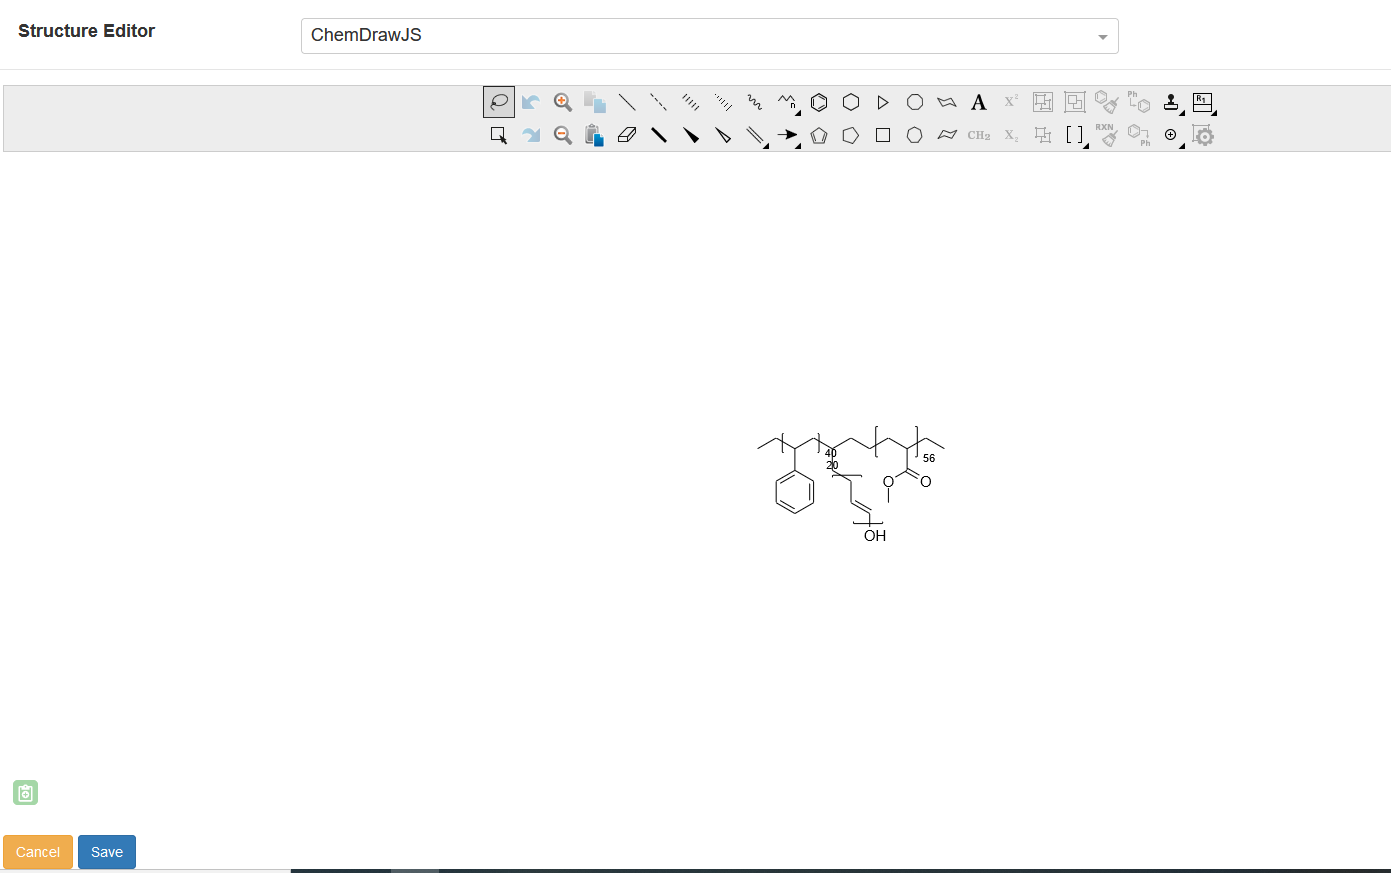
Task: Click the Undo icon
Action: coord(530,101)
